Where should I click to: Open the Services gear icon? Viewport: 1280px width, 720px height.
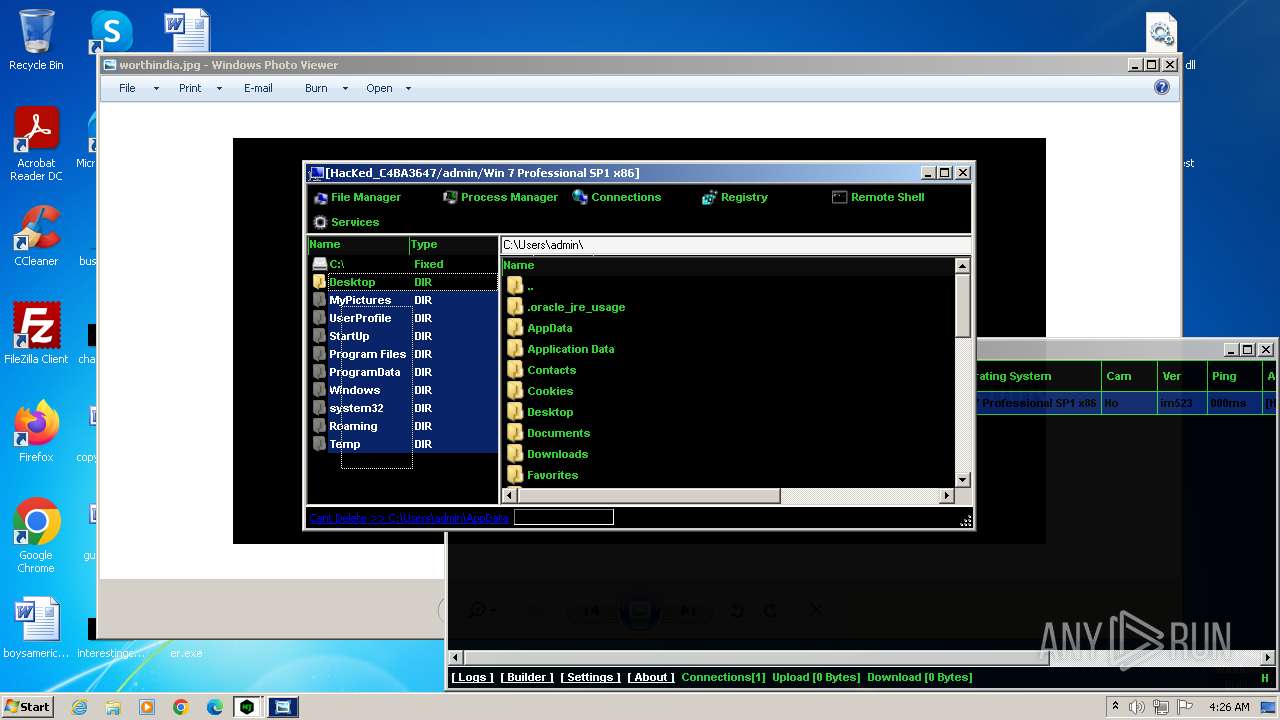click(x=320, y=222)
